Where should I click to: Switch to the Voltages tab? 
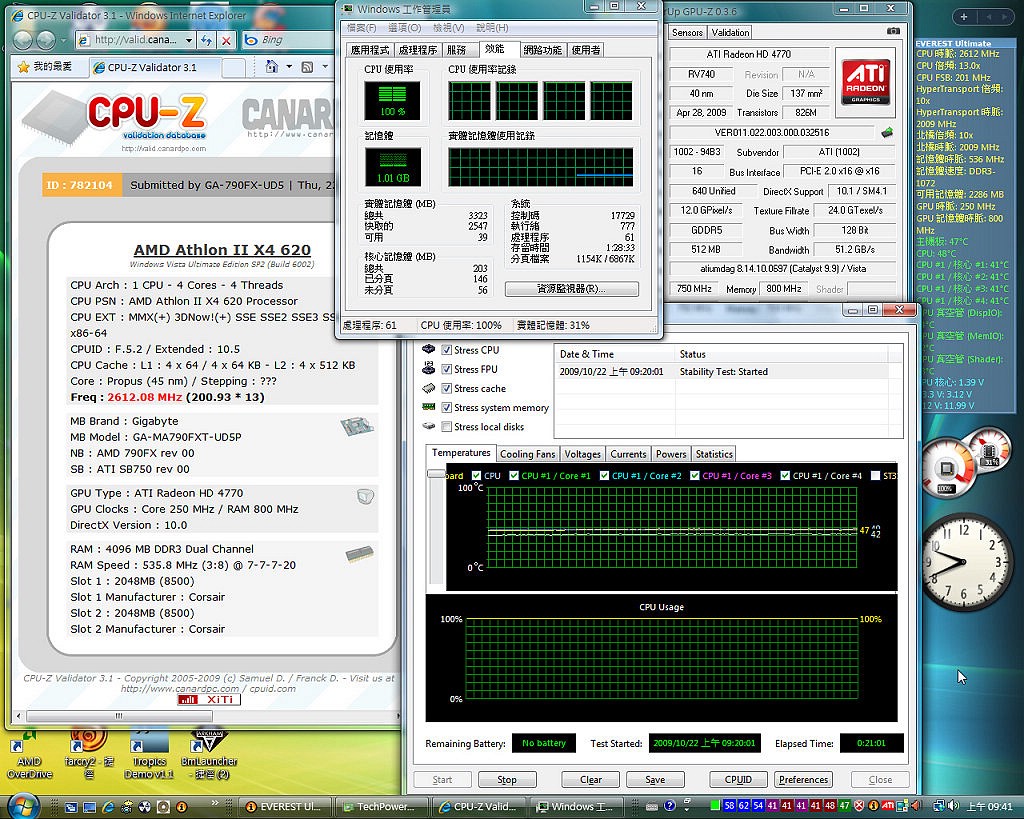(x=583, y=454)
